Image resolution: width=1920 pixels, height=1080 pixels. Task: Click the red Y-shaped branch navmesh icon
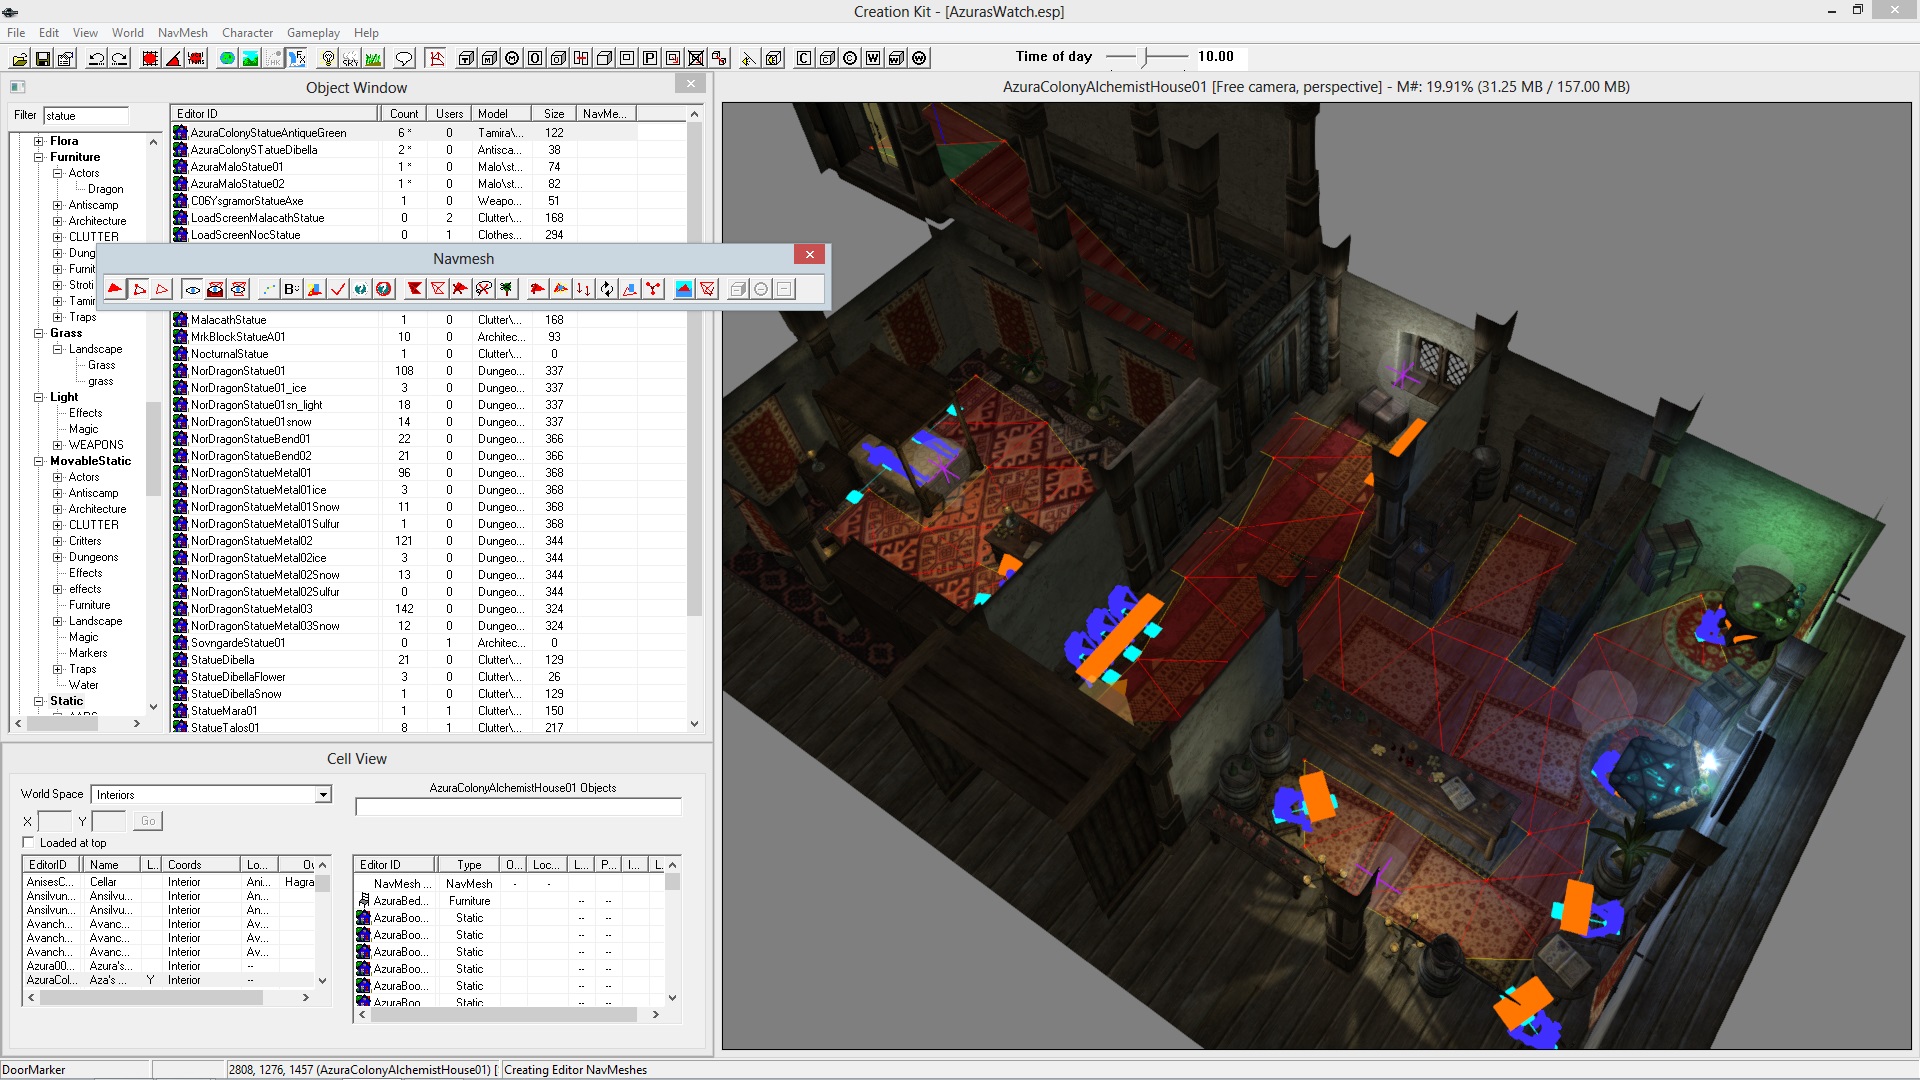pyautogui.click(x=654, y=289)
